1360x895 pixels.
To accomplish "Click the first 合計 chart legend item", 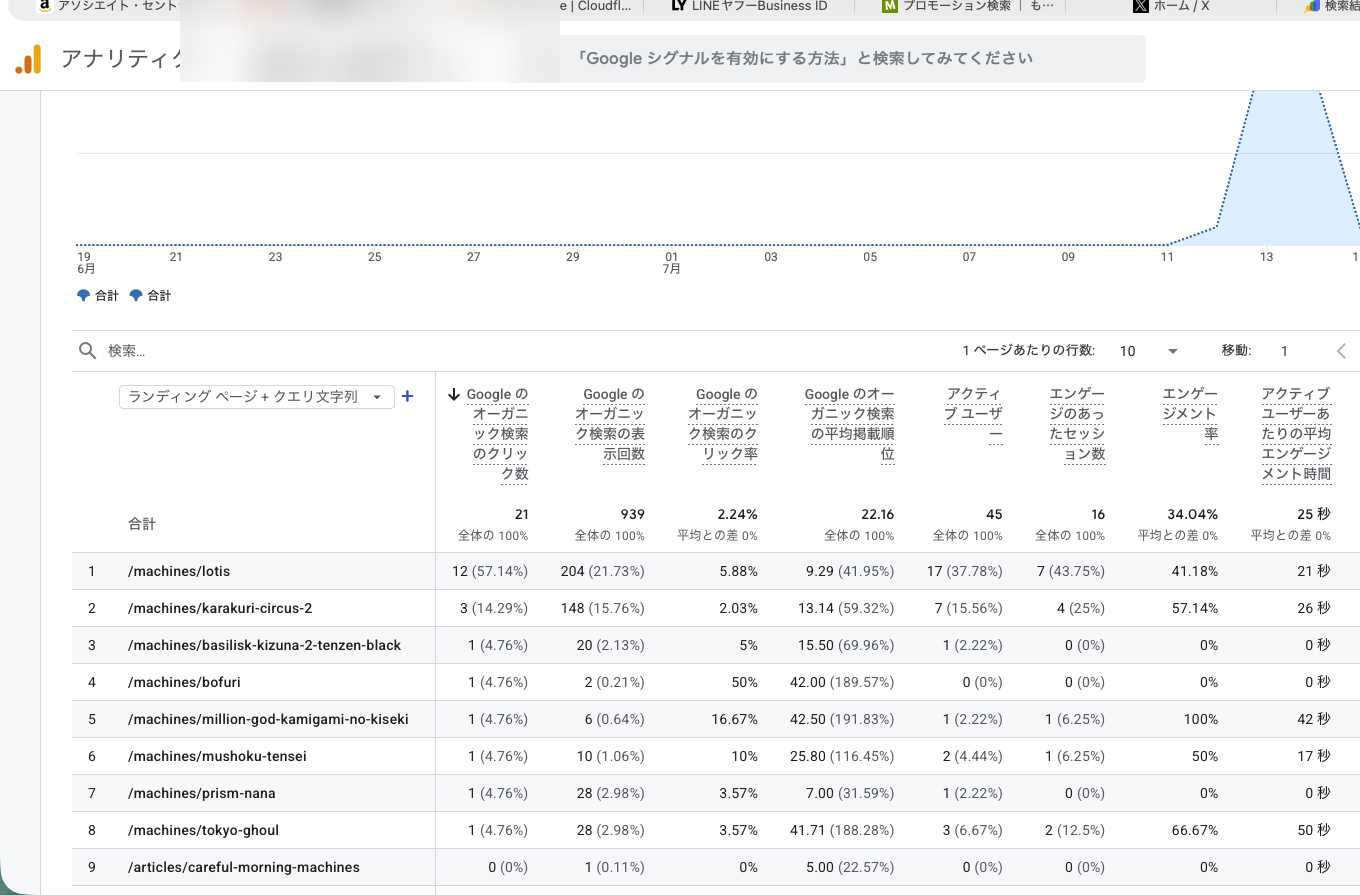I will pyautogui.click(x=97, y=296).
